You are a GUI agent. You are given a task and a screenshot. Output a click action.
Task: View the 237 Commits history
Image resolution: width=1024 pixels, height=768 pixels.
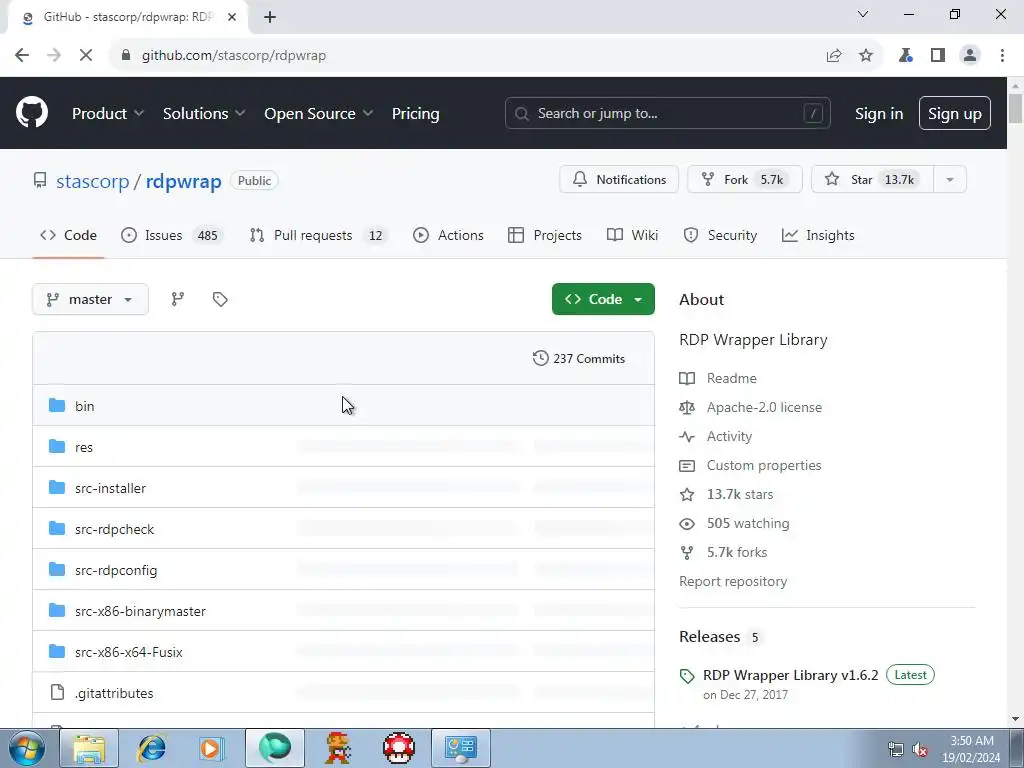579,359
